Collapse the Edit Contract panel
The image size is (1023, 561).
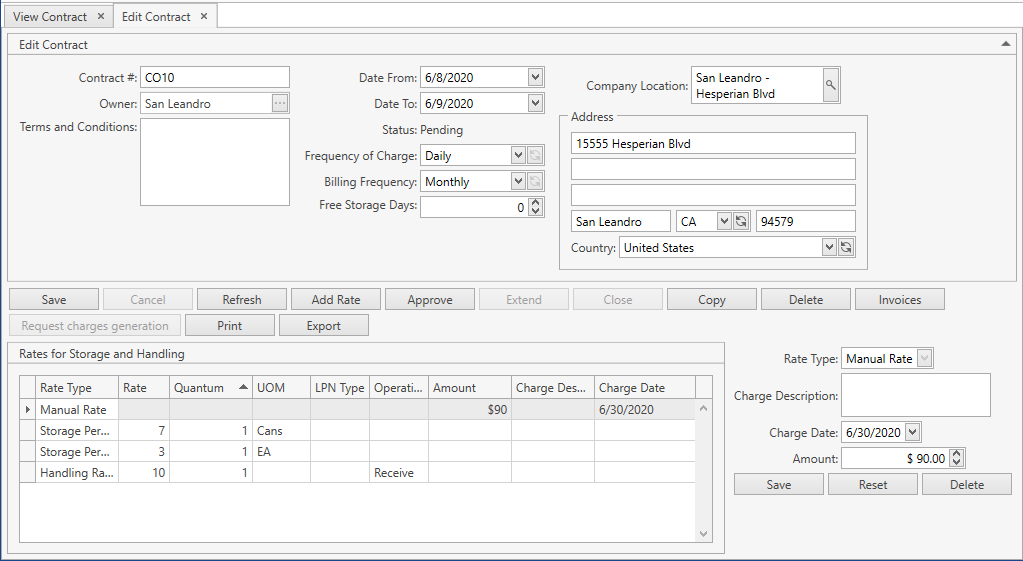[x=1005, y=44]
